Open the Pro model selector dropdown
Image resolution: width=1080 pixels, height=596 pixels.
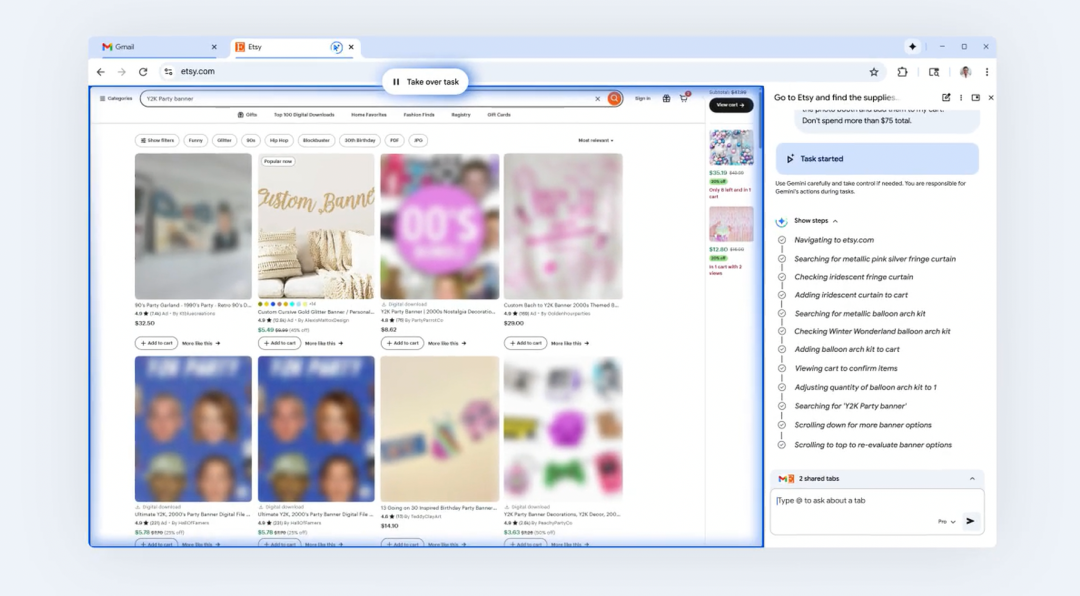point(944,521)
